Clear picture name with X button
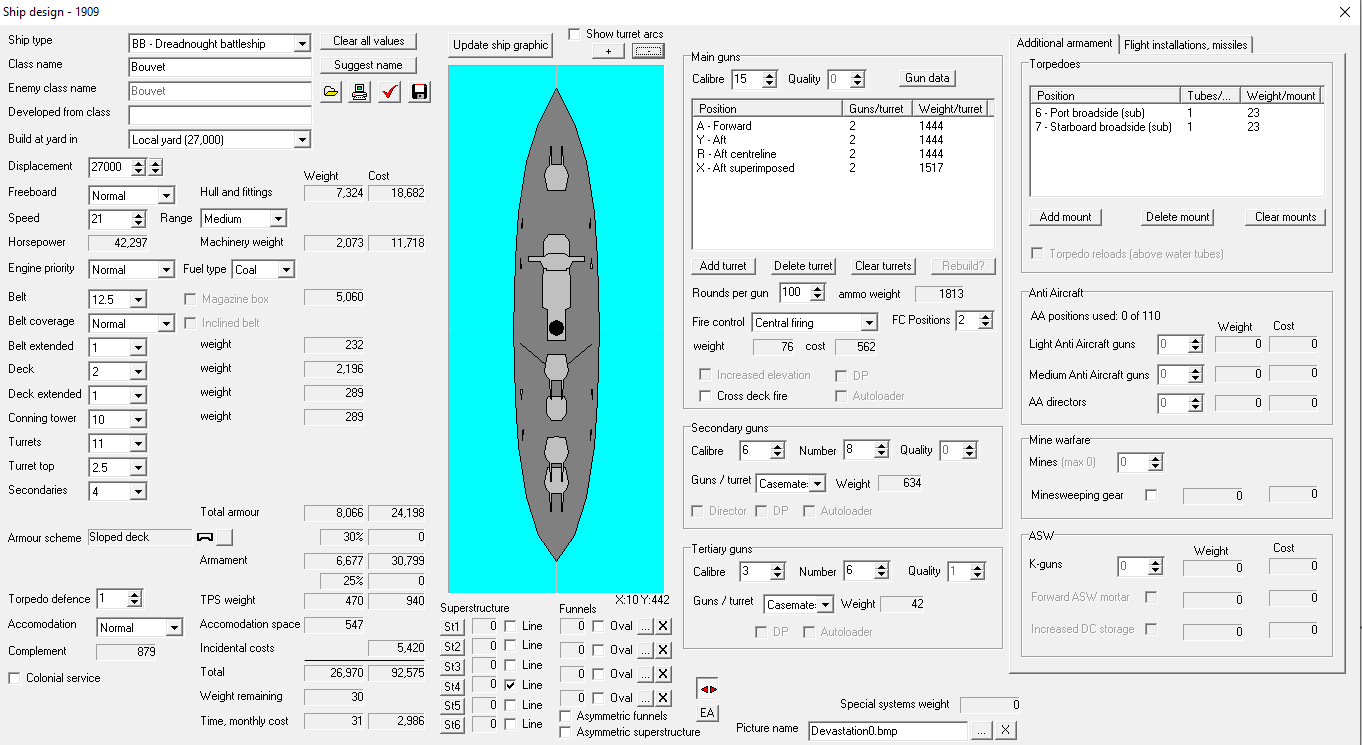 coord(1005,730)
